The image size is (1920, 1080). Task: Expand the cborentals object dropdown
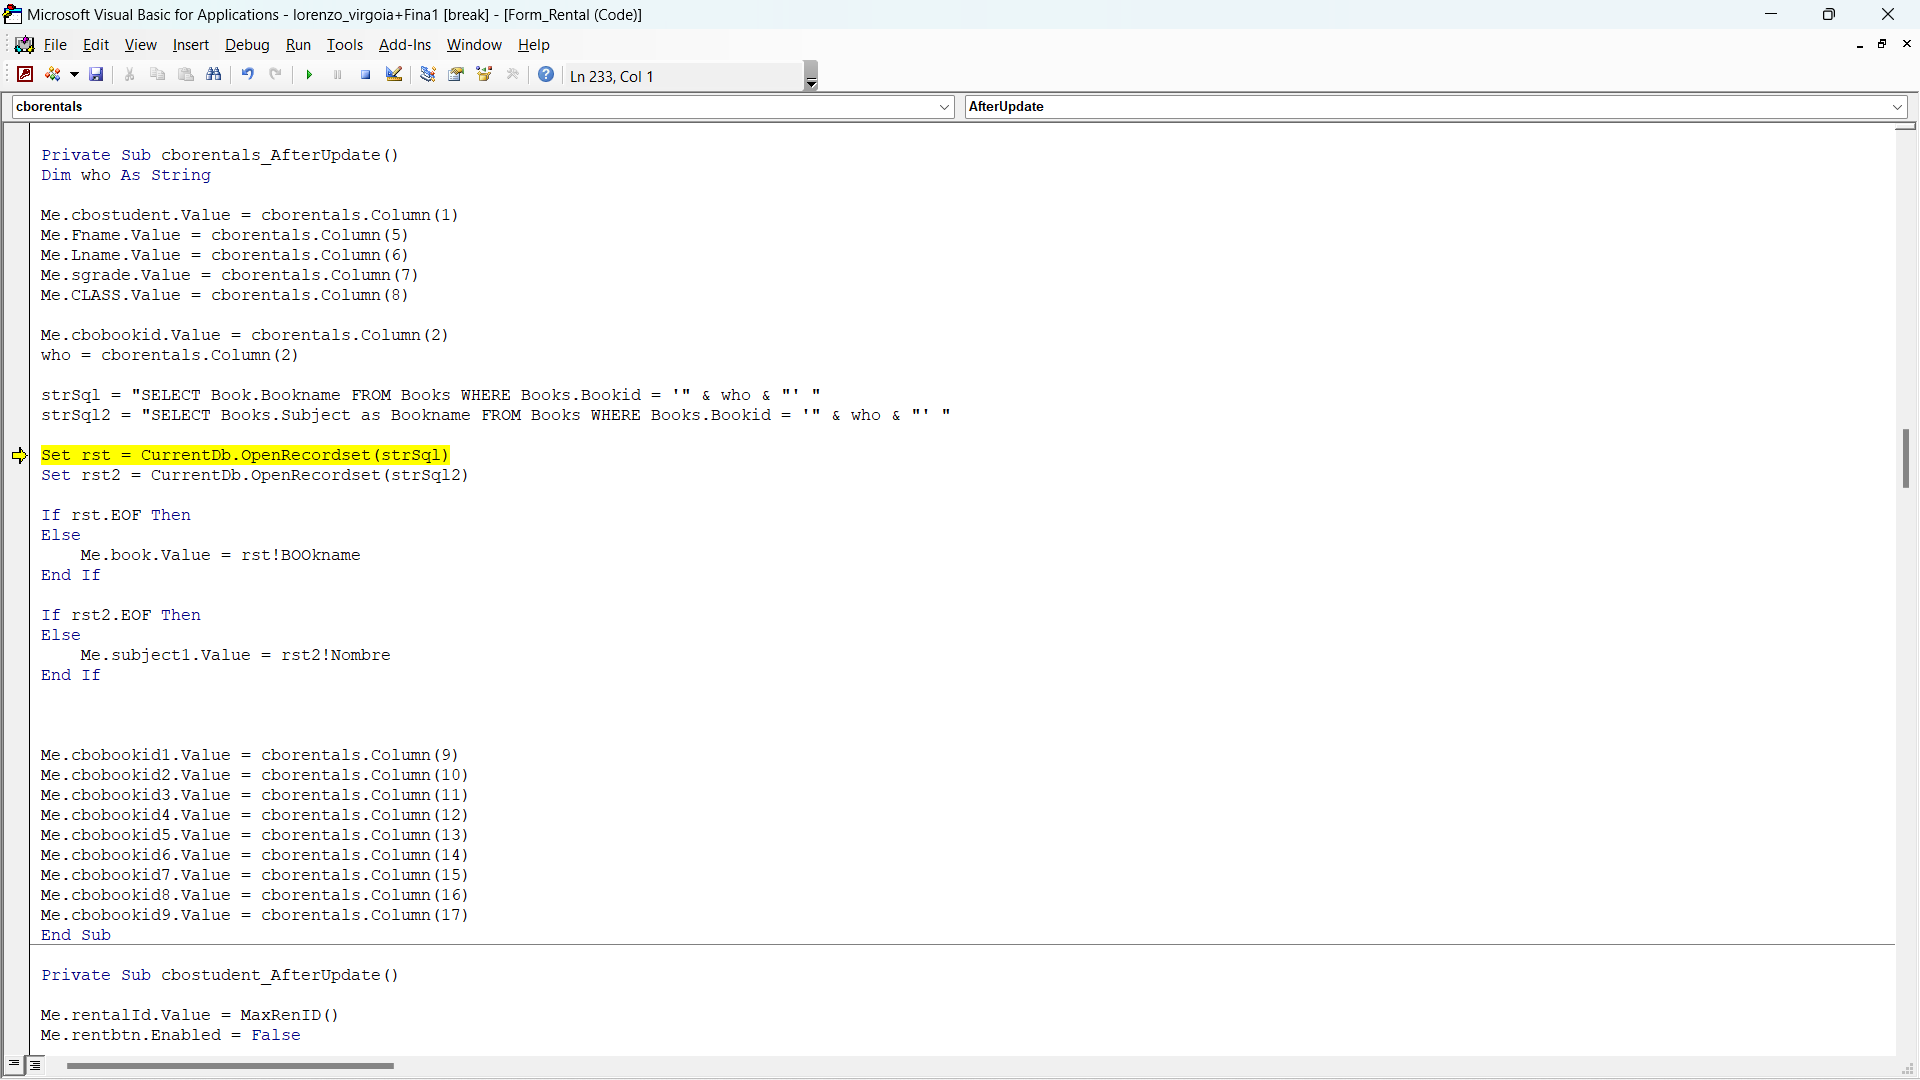click(x=945, y=107)
